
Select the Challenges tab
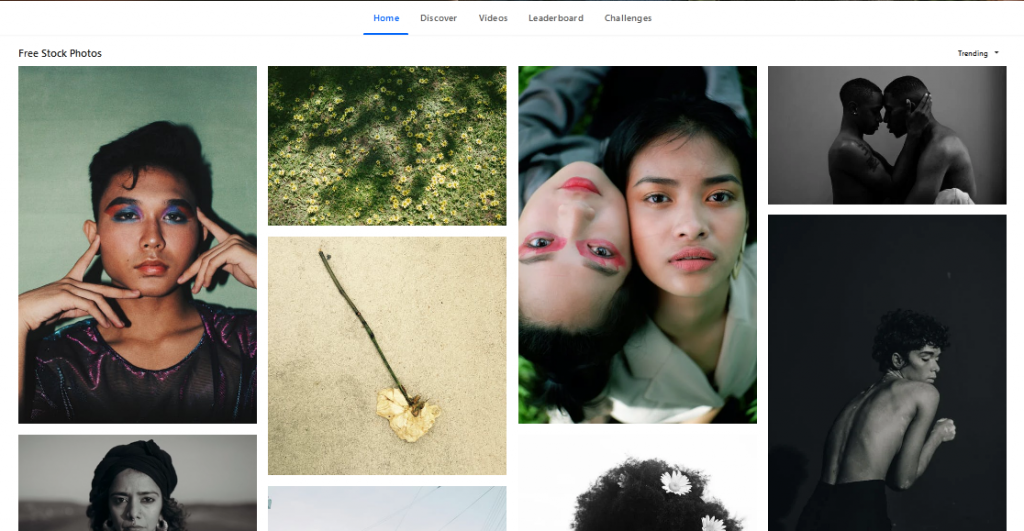point(628,18)
